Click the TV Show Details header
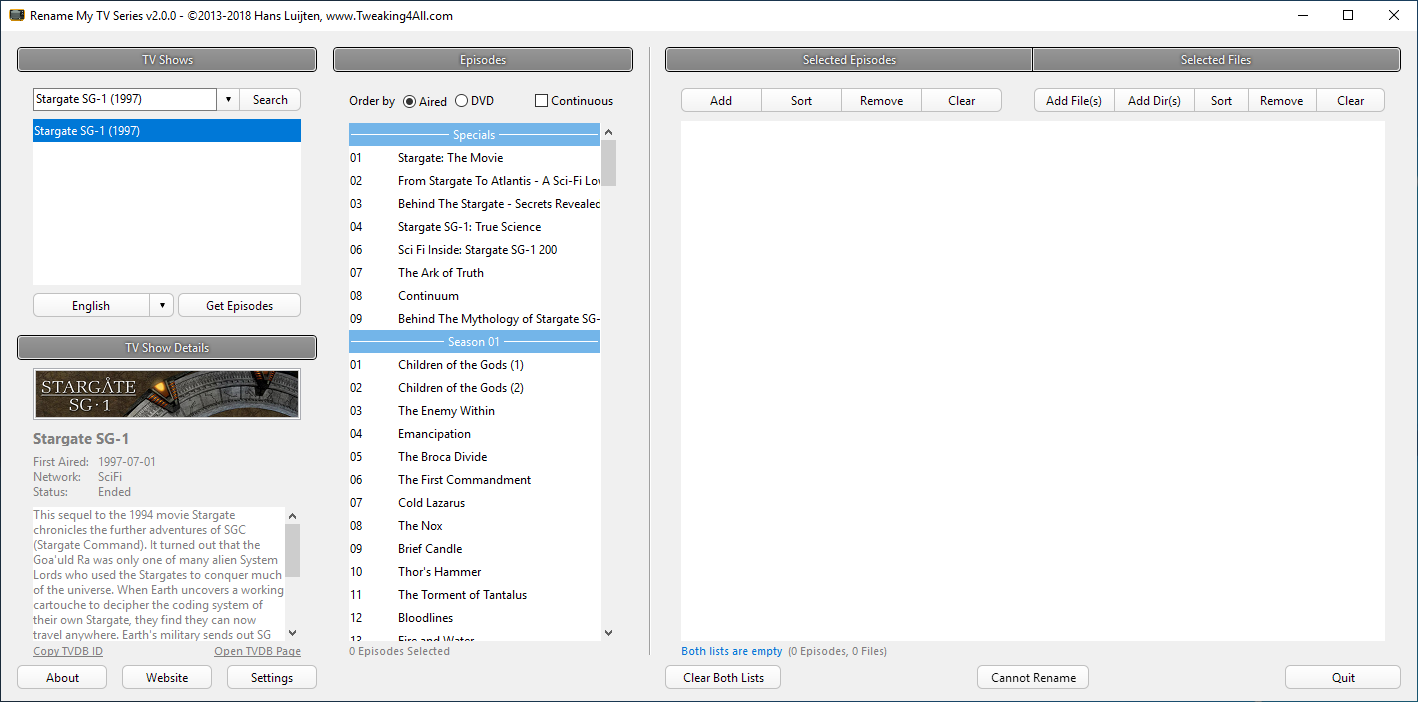This screenshot has width=1418, height=702. point(167,348)
